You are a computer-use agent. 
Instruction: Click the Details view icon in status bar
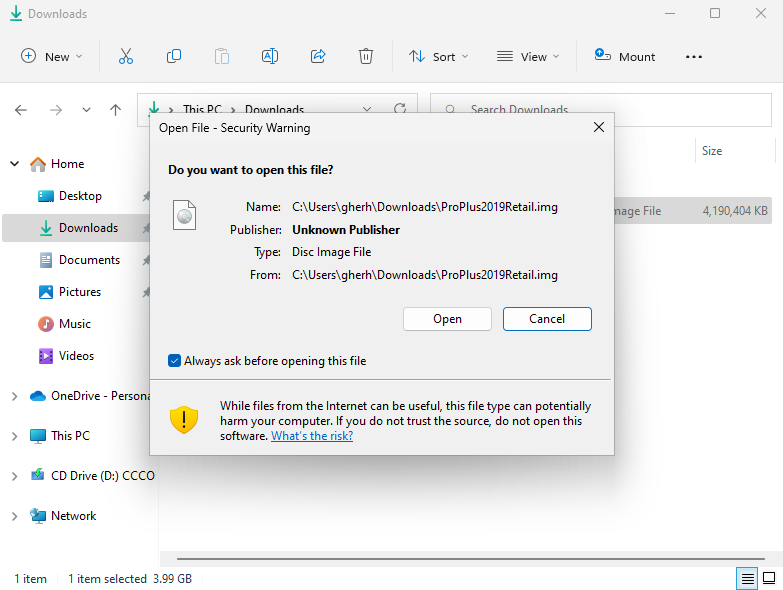click(746, 578)
